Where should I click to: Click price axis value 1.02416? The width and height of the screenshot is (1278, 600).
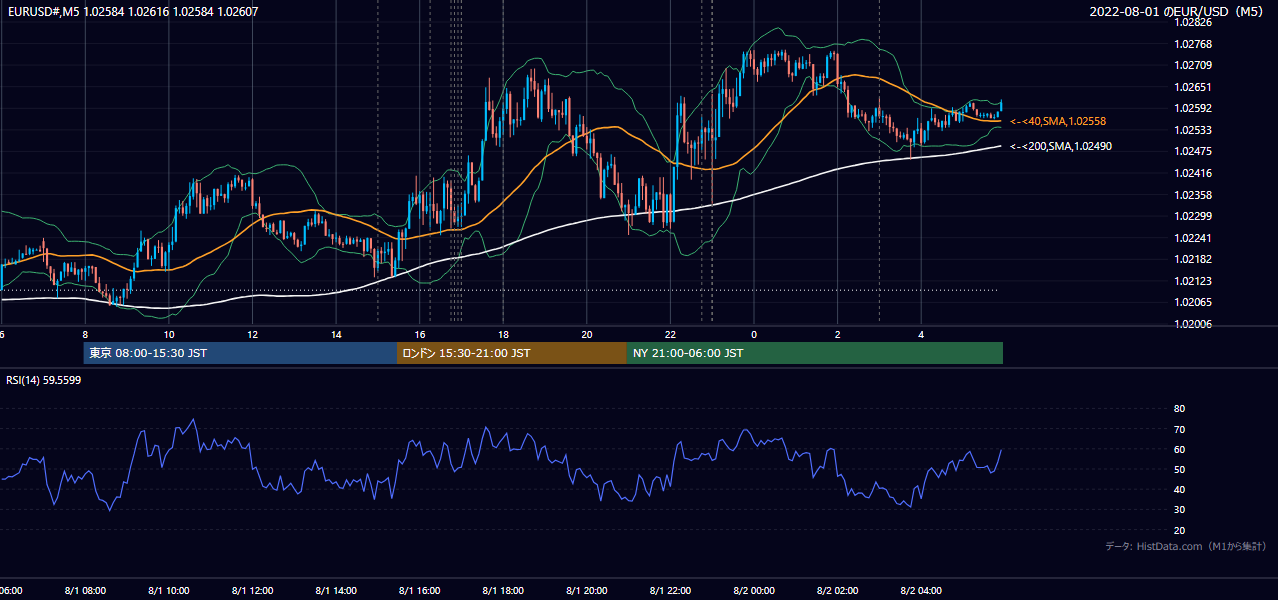(1193, 173)
